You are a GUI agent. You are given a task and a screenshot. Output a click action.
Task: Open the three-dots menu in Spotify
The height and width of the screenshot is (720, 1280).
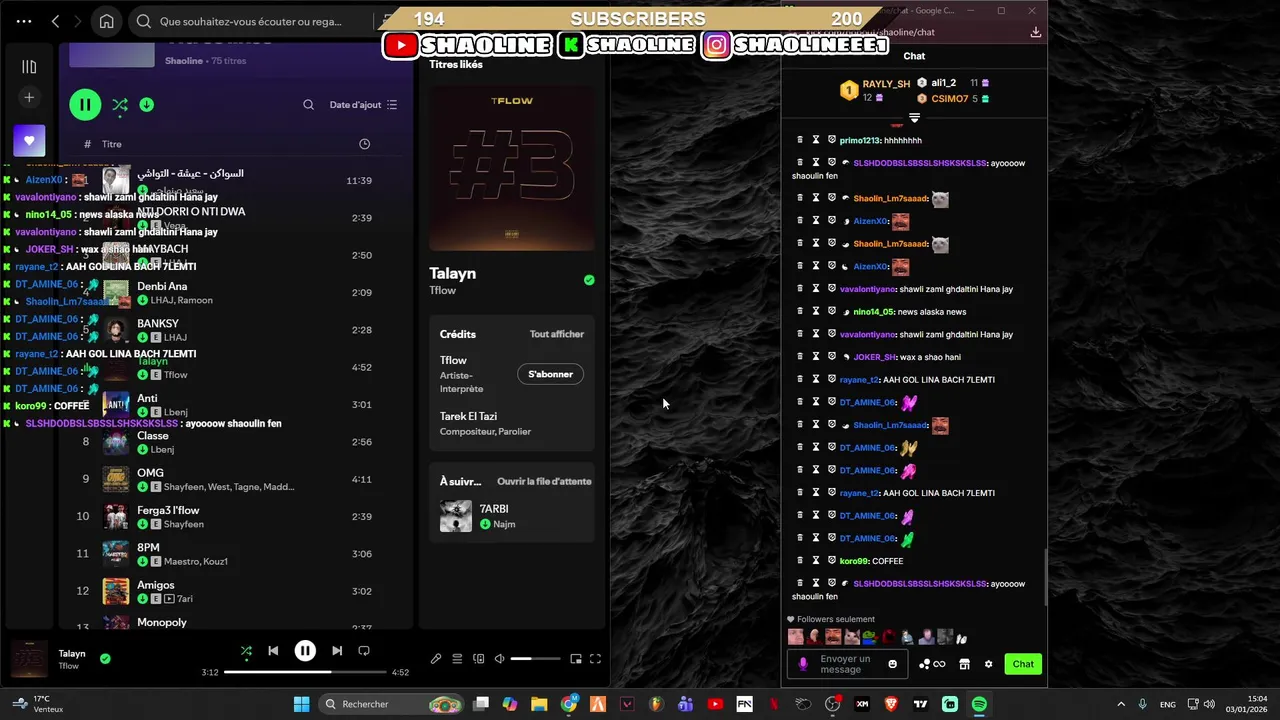(x=24, y=21)
